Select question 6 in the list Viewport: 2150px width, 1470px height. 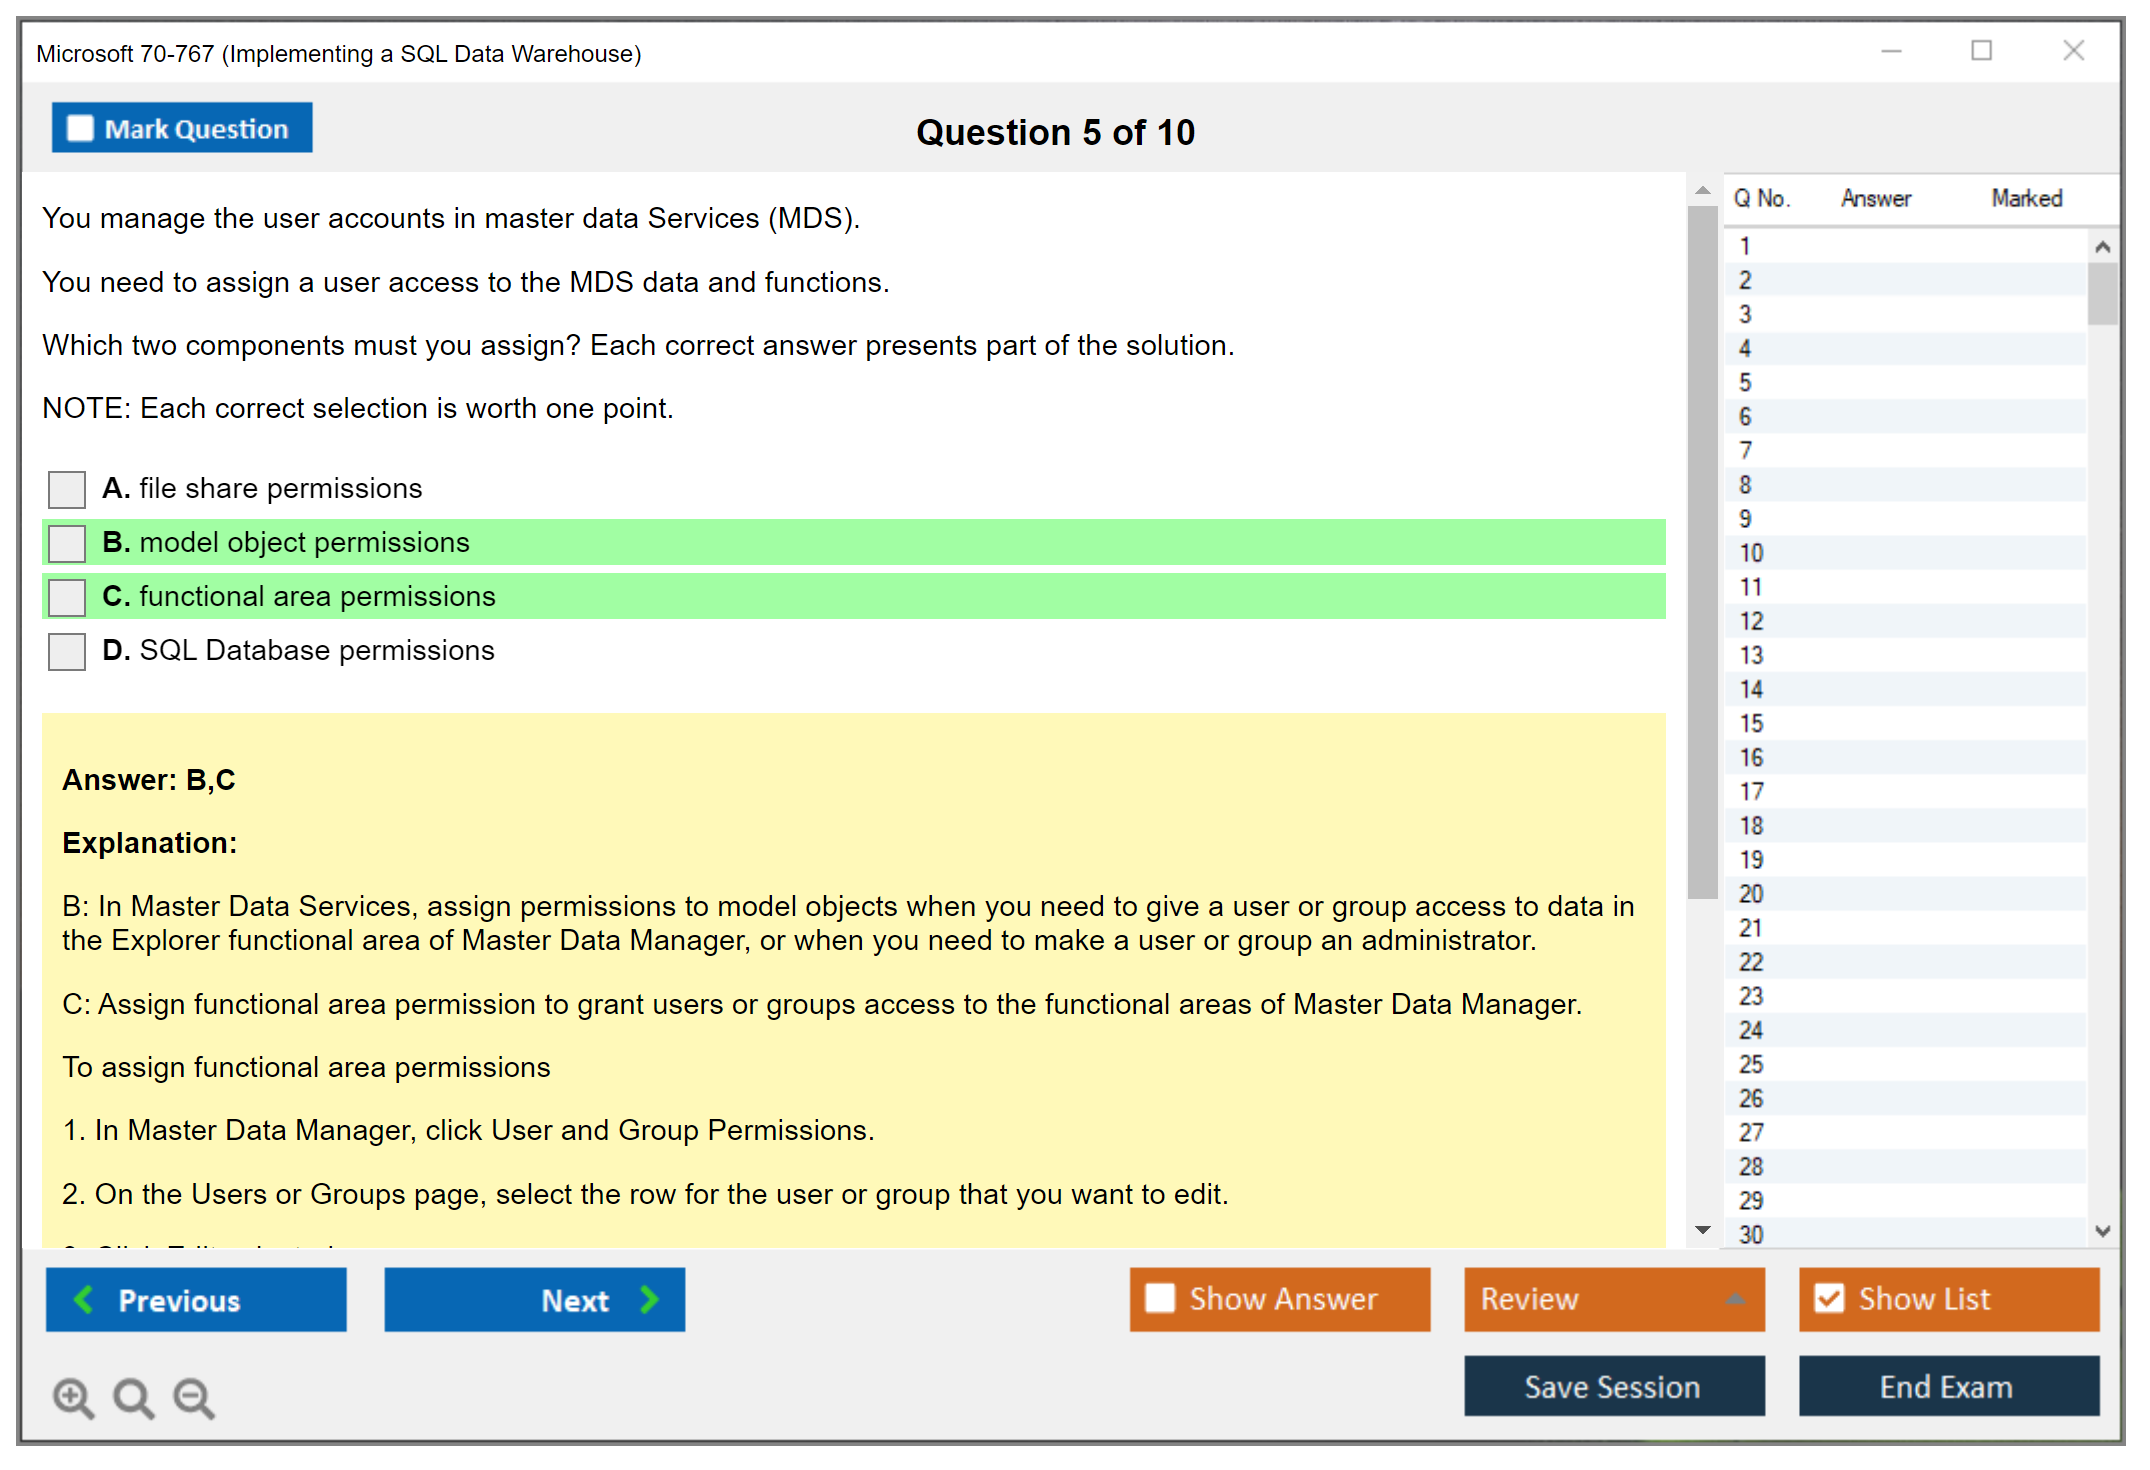pos(1745,417)
